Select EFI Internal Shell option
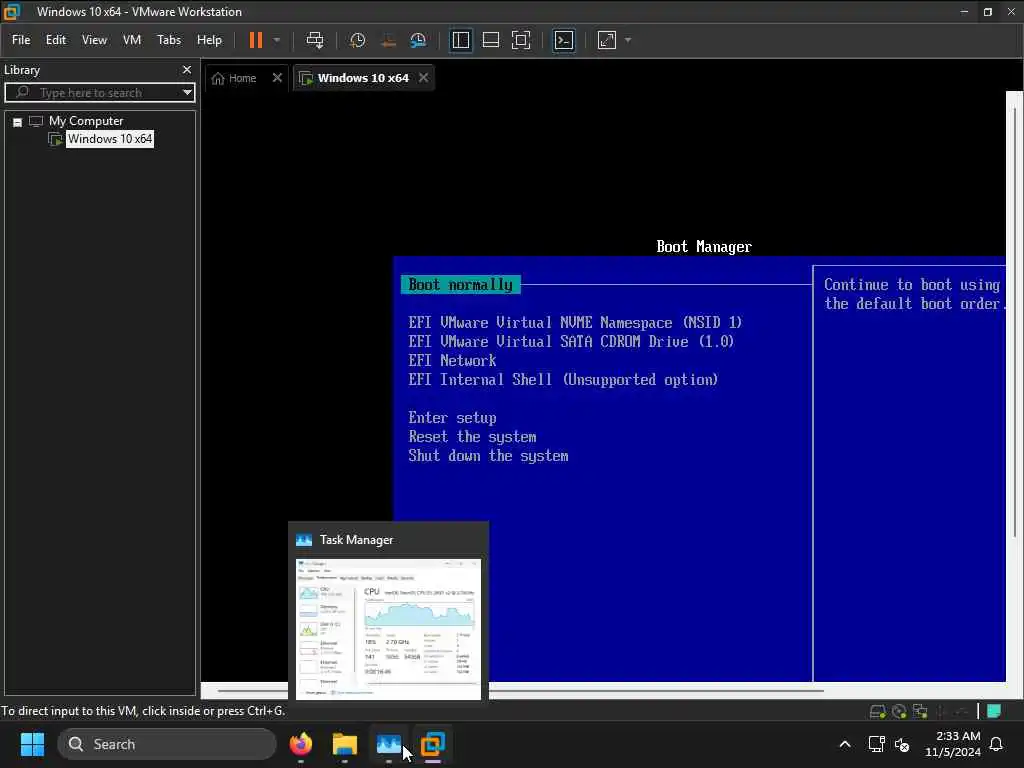The width and height of the screenshot is (1024, 768). click(x=563, y=379)
